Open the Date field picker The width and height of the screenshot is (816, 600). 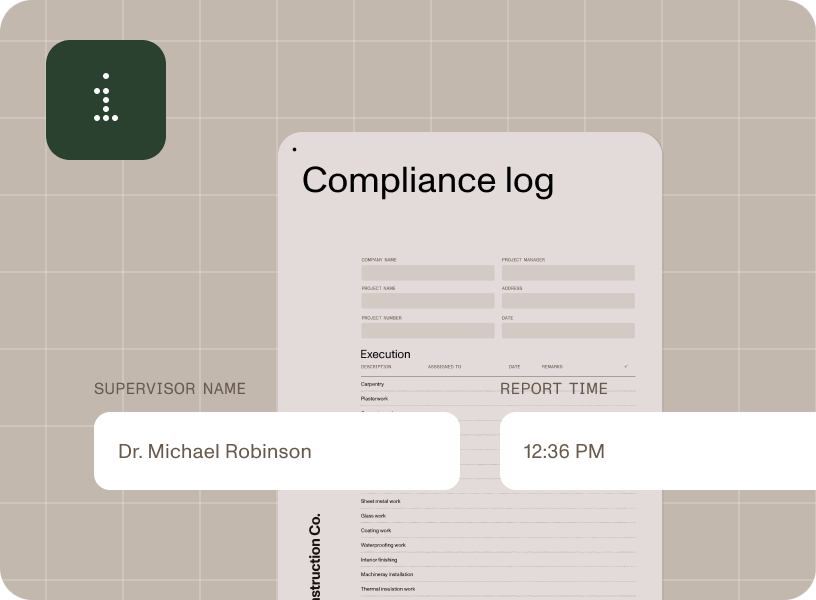pyautogui.click(x=568, y=329)
